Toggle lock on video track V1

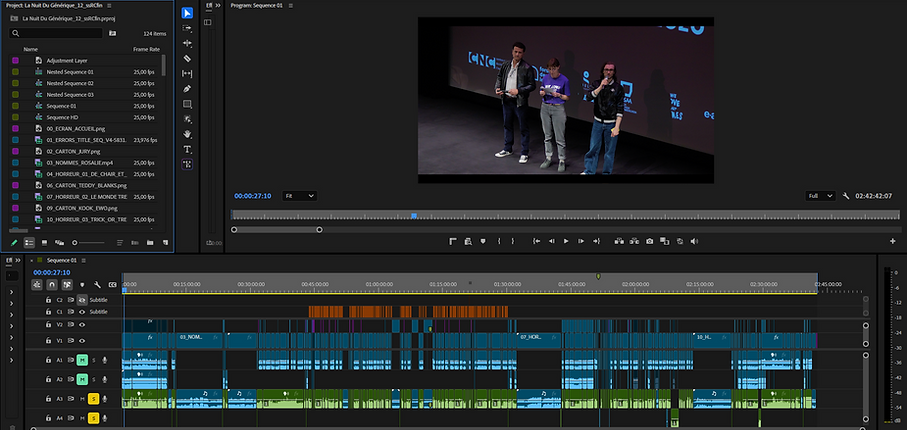(49, 341)
